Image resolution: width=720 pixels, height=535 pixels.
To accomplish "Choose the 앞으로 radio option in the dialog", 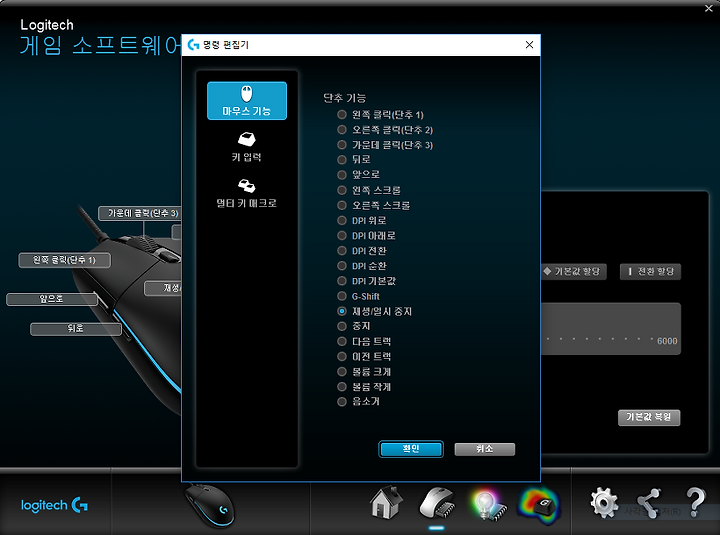I will (x=359, y=175).
